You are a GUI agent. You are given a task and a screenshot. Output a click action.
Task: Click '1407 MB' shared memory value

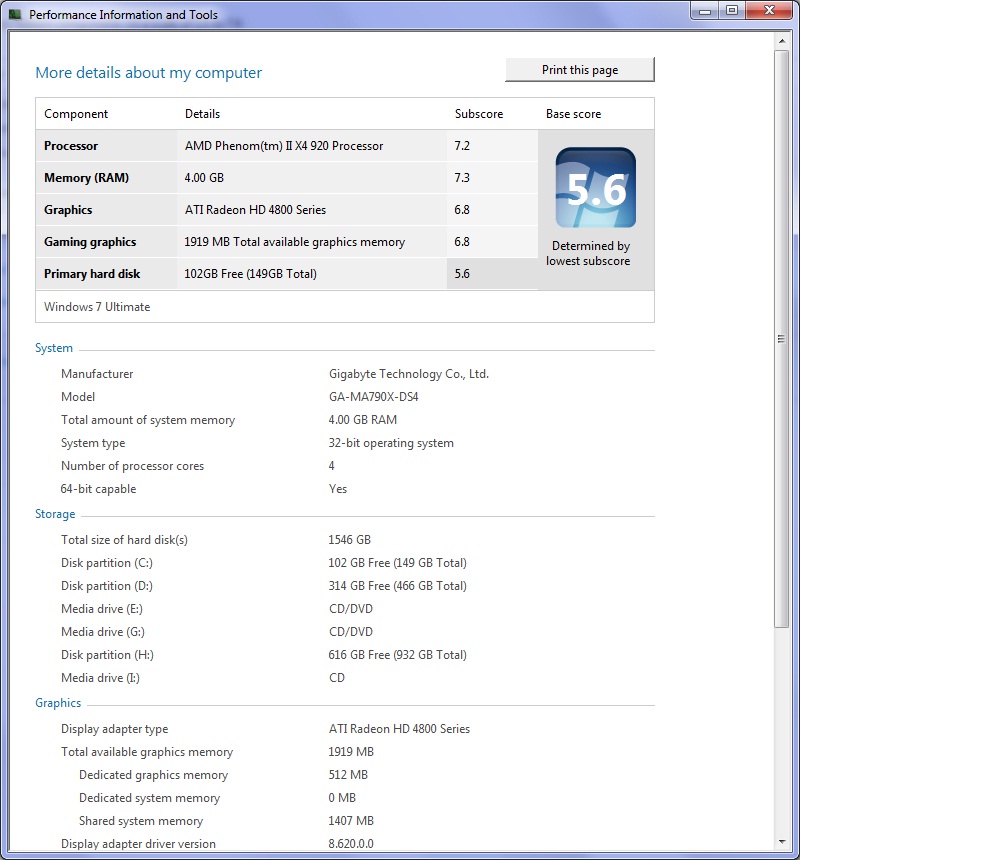(x=351, y=821)
